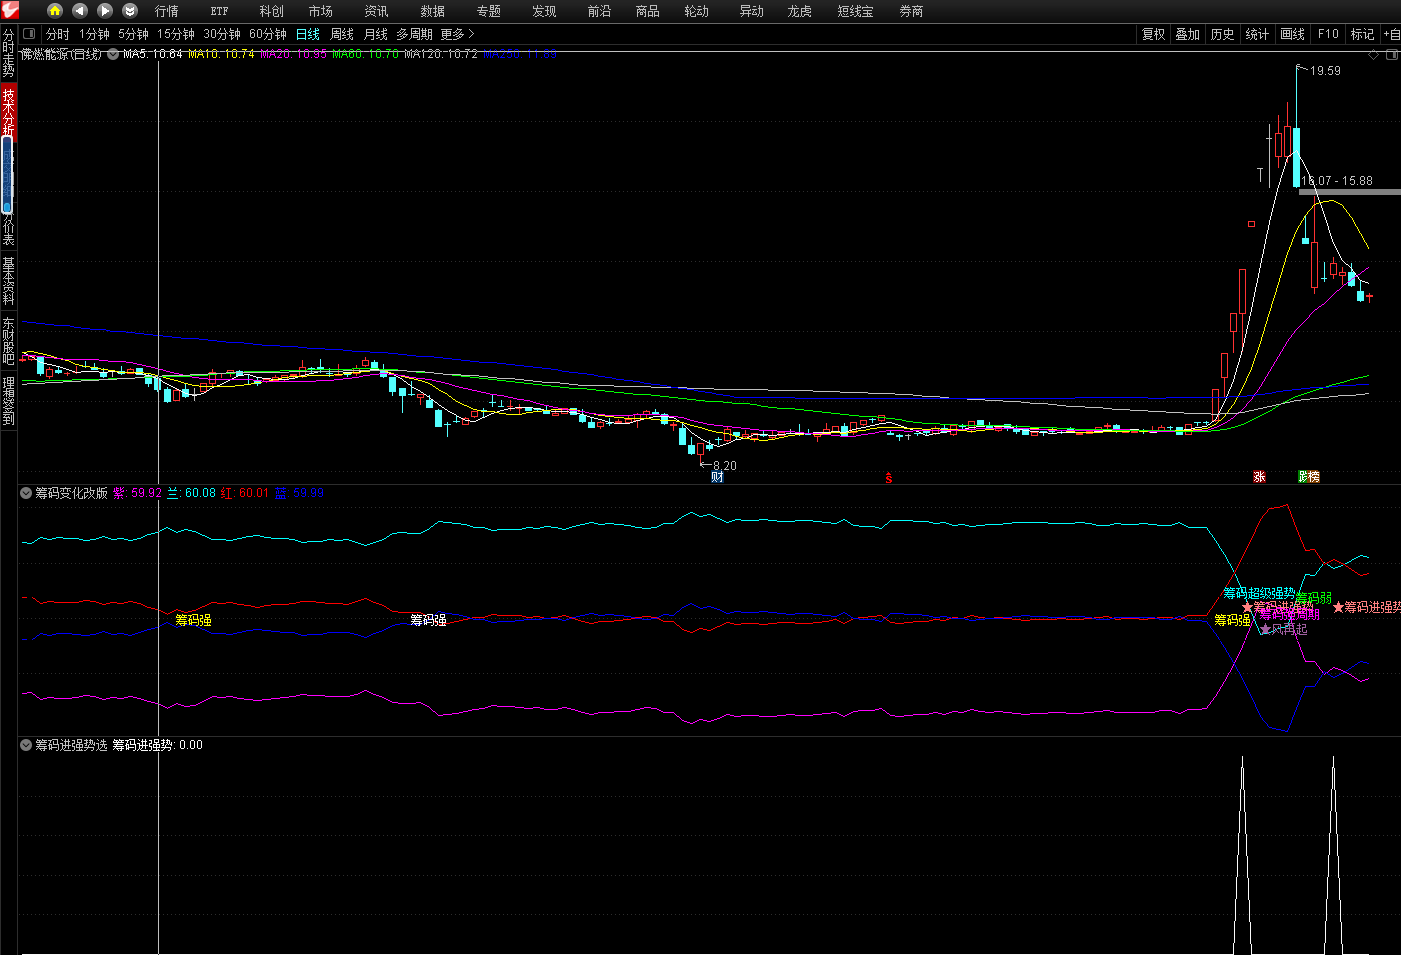Open the 商品 menu
This screenshot has width=1401, height=955.
pos(647,11)
